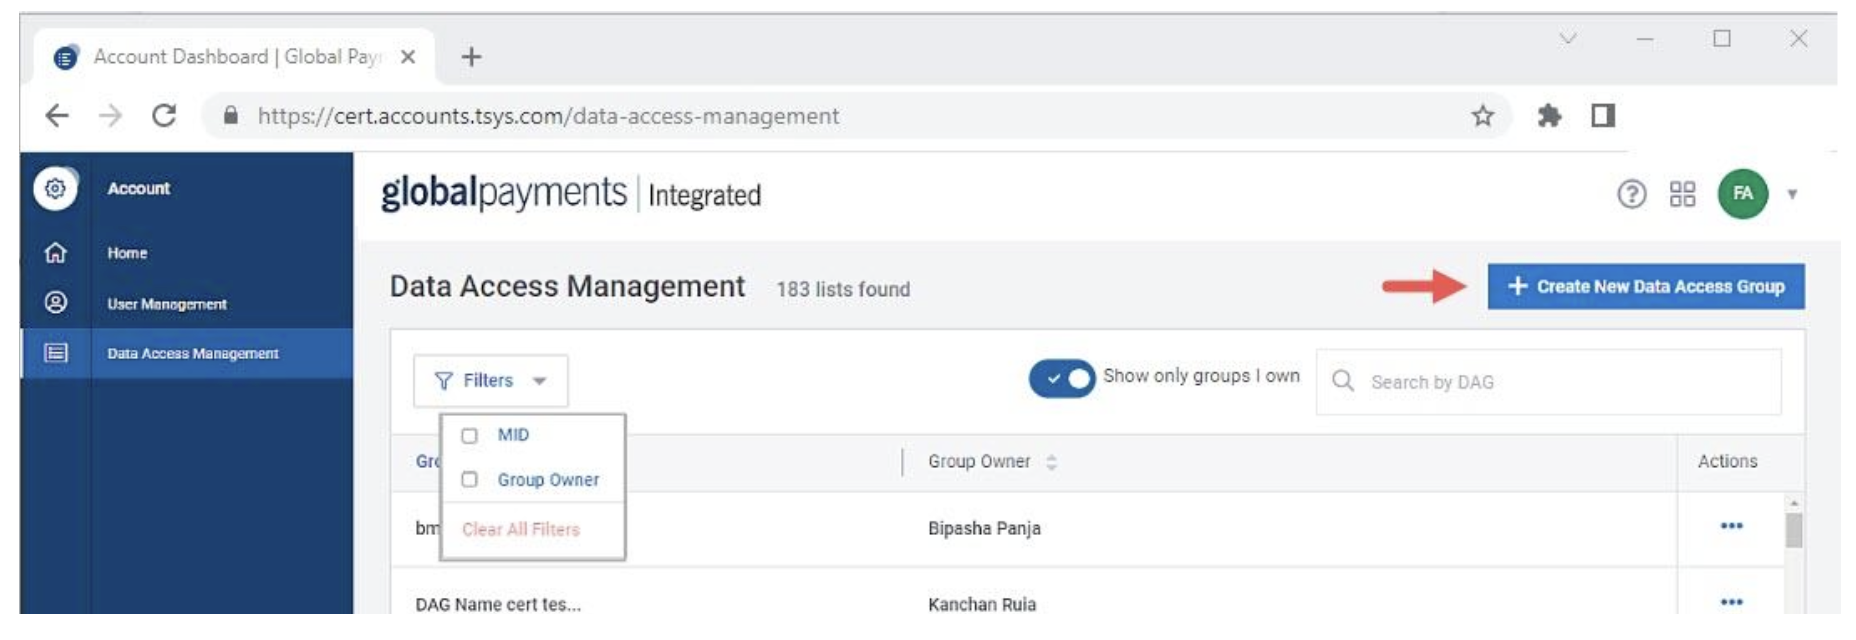Click the table vertical scrollbar thumb
The width and height of the screenshot is (1856, 640).
click(1794, 530)
